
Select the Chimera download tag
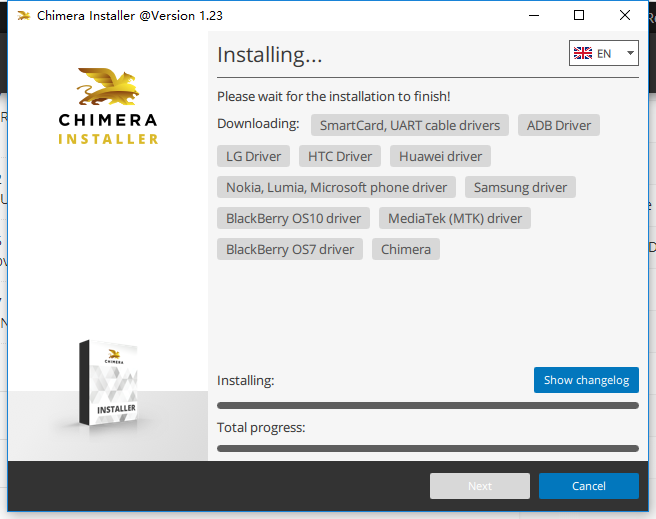(405, 249)
